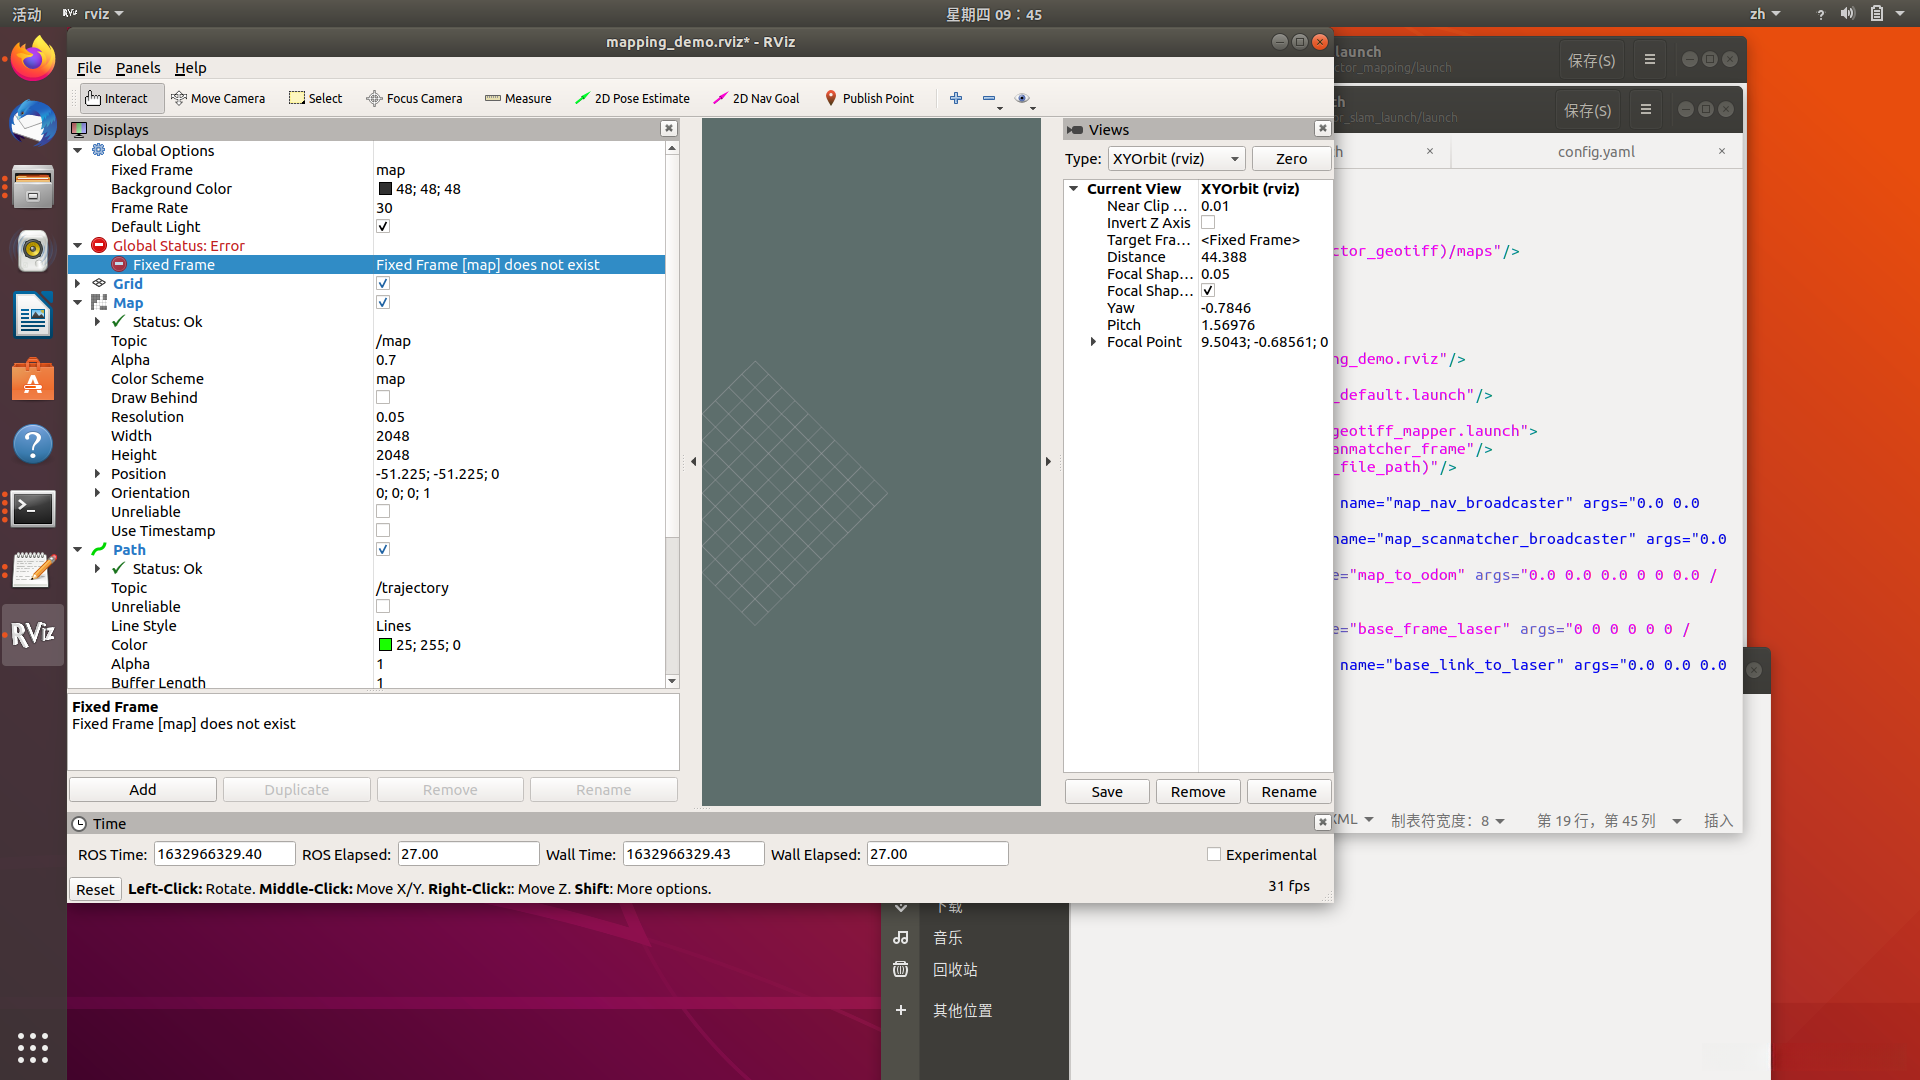Viewport: 1920px width, 1080px height.
Task: Expand the Focal Point property
Action: 1093,342
